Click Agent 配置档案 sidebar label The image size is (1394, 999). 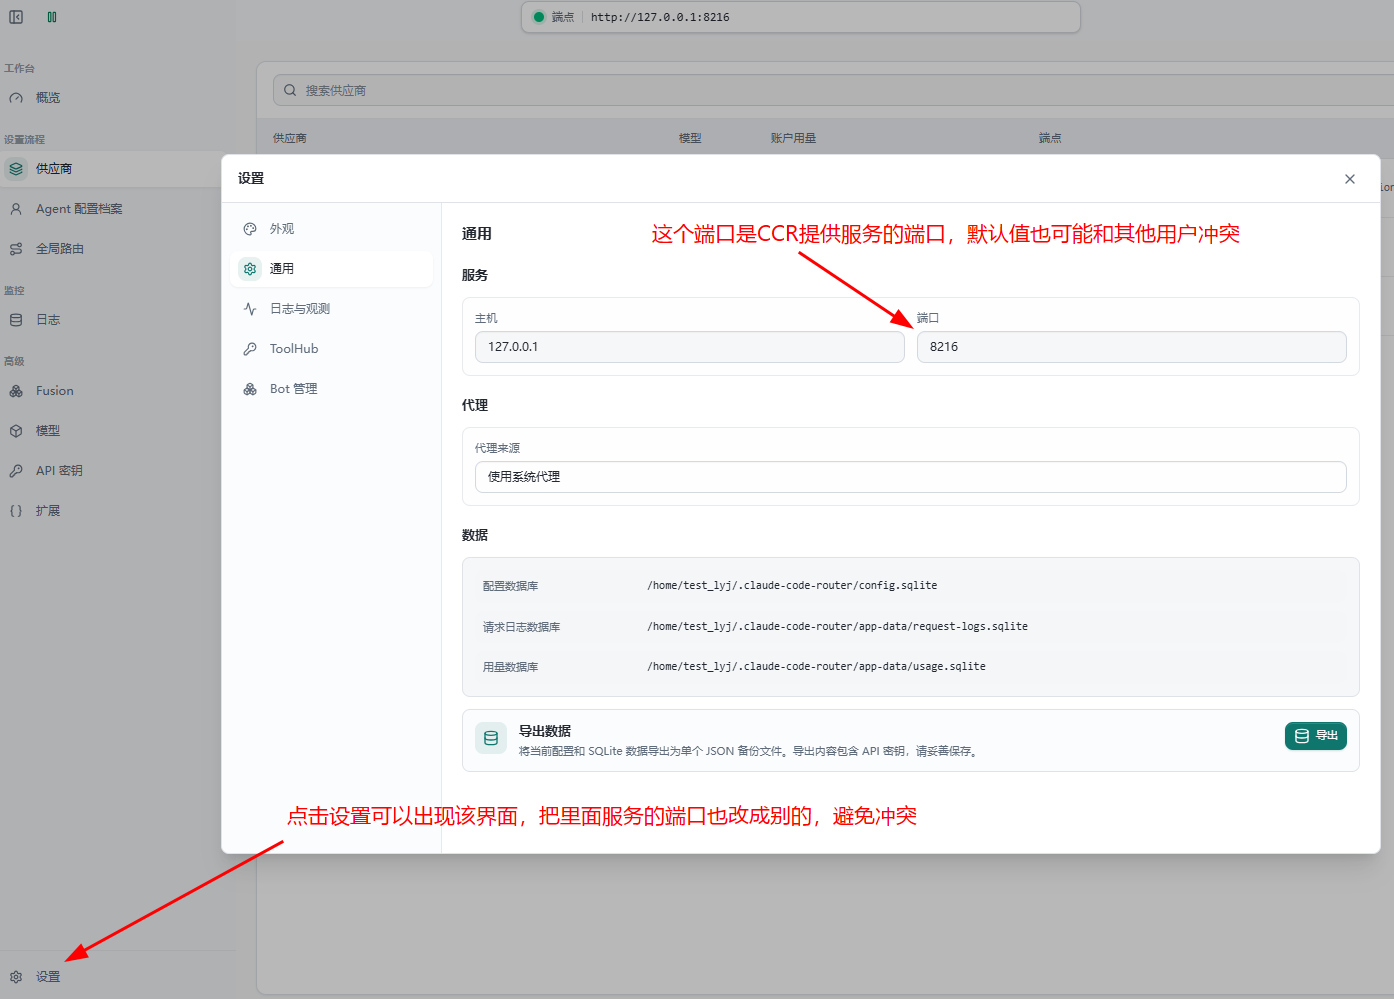tap(79, 209)
